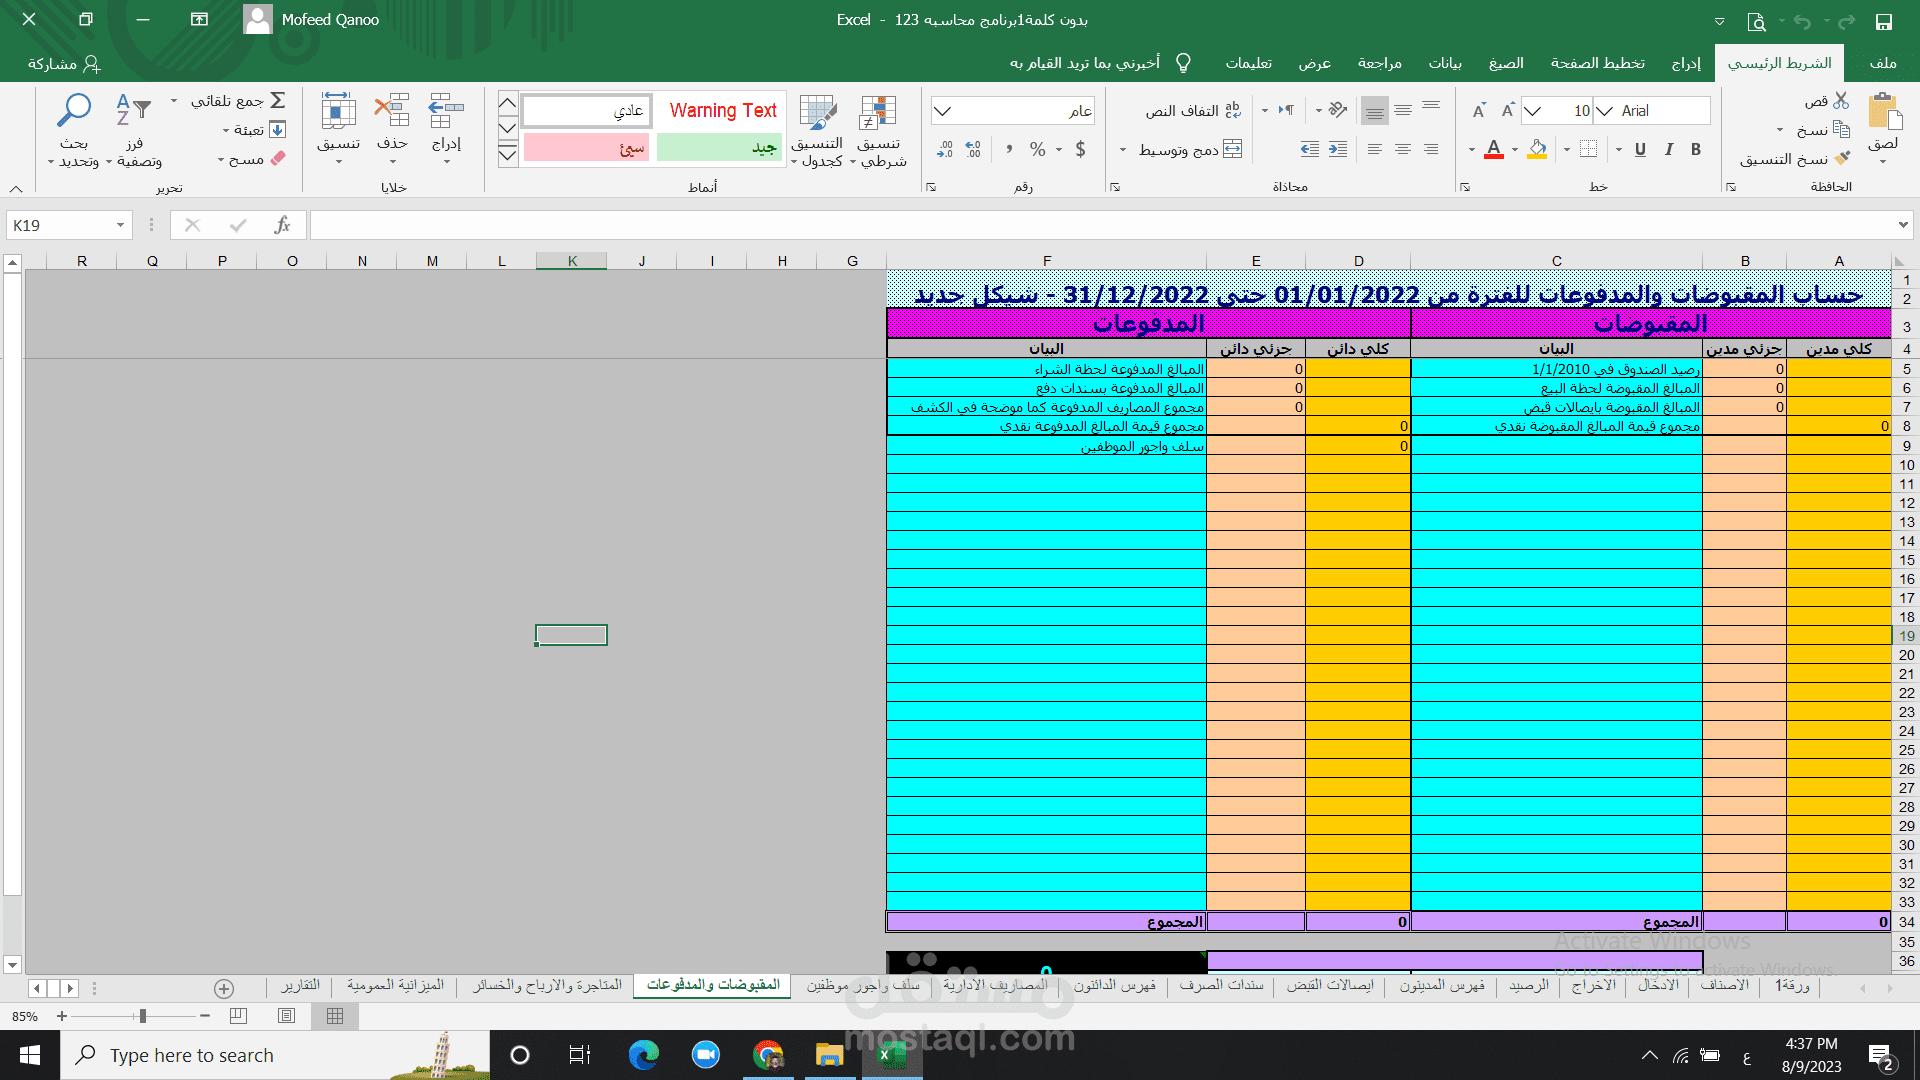This screenshot has width=1920, height=1080.
Task: Click the Find and Select magnifier
Action: (74, 110)
